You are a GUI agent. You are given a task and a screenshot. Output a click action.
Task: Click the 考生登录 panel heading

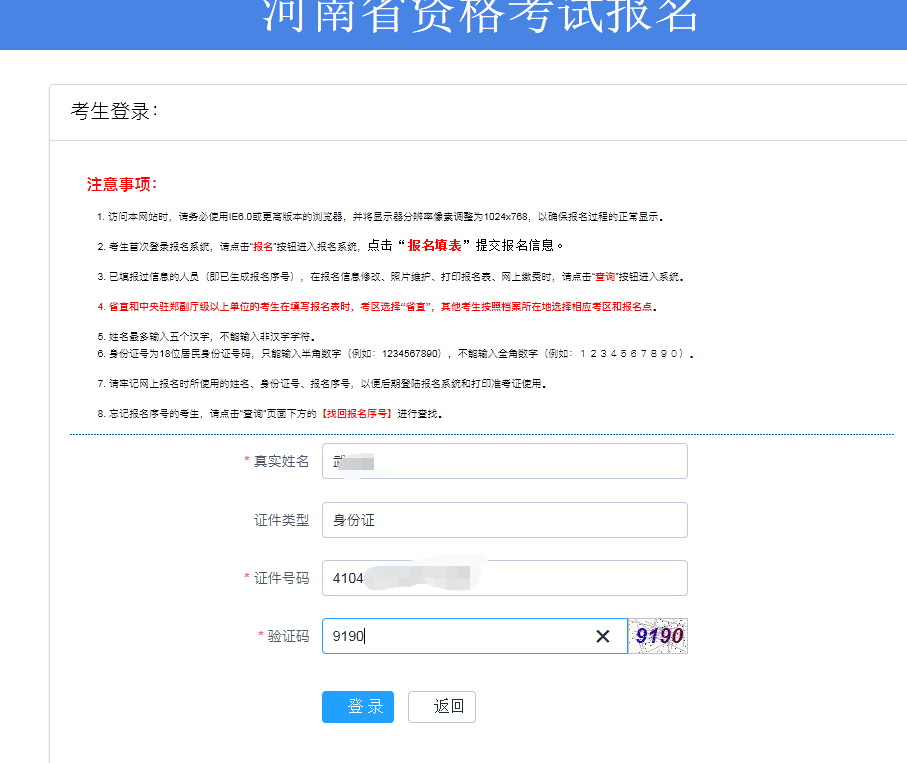point(114,112)
